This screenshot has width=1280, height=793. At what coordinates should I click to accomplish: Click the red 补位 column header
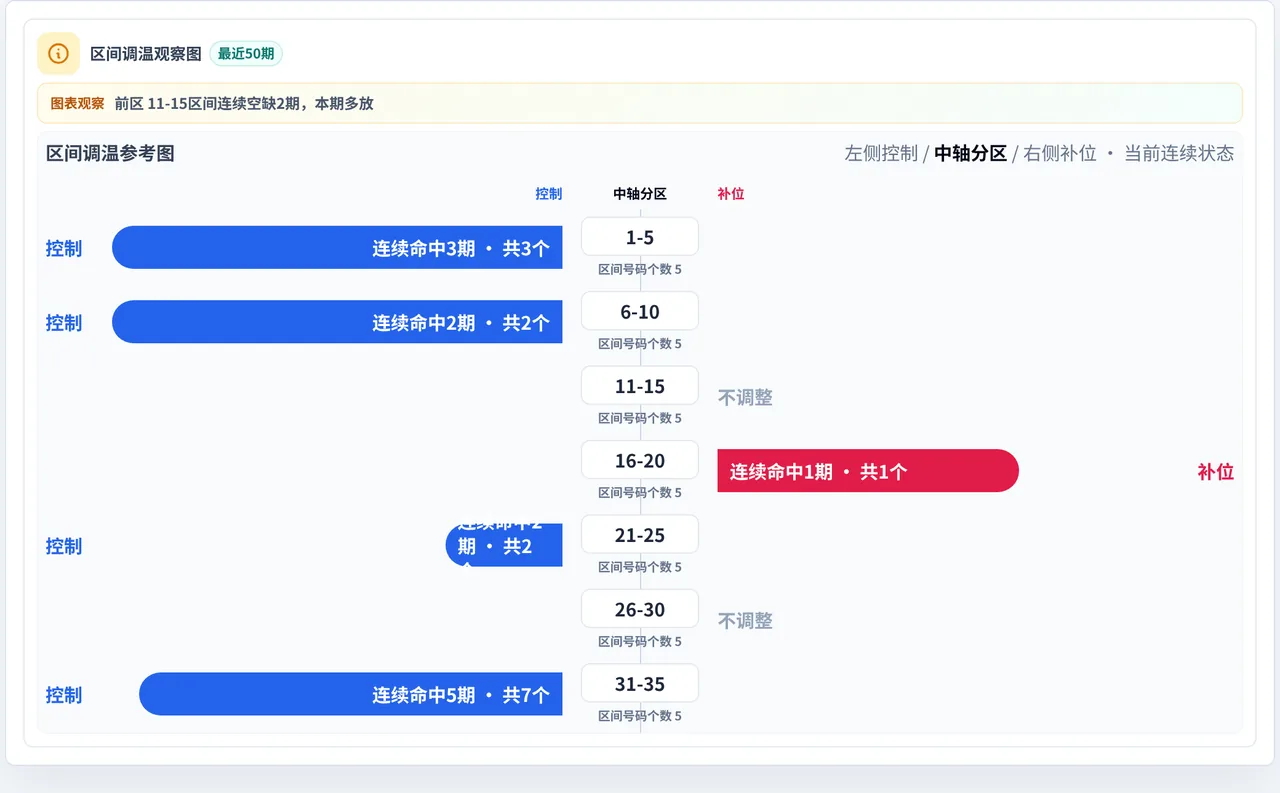pos(731,194)
